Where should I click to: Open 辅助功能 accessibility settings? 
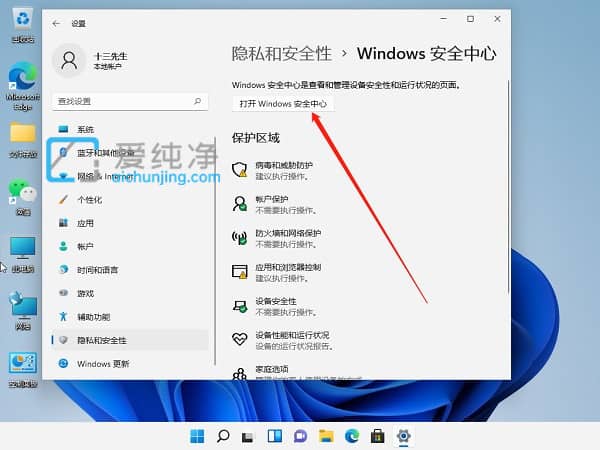click(130, 317)
